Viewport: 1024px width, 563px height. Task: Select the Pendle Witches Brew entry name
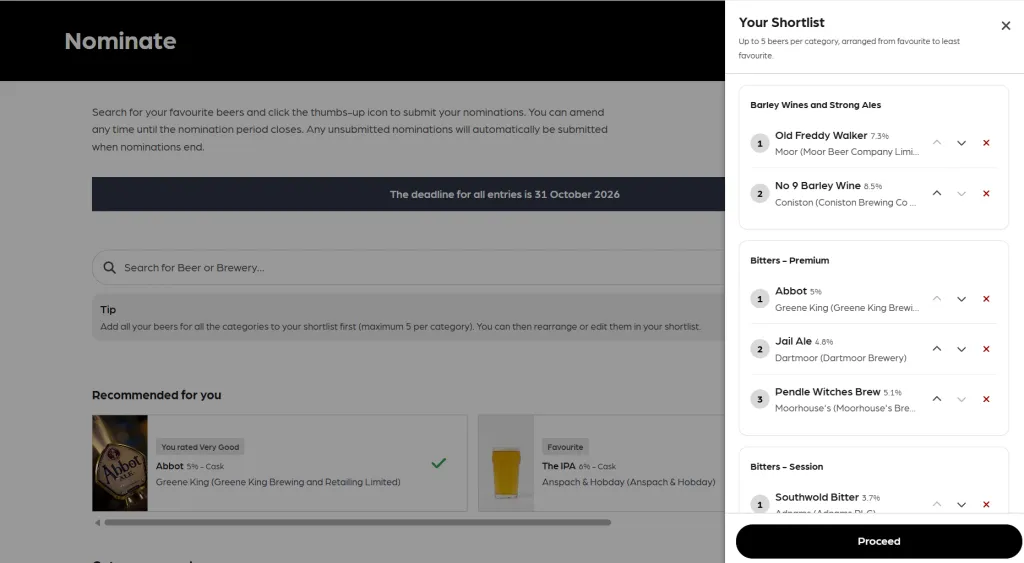tap(827, 392)
